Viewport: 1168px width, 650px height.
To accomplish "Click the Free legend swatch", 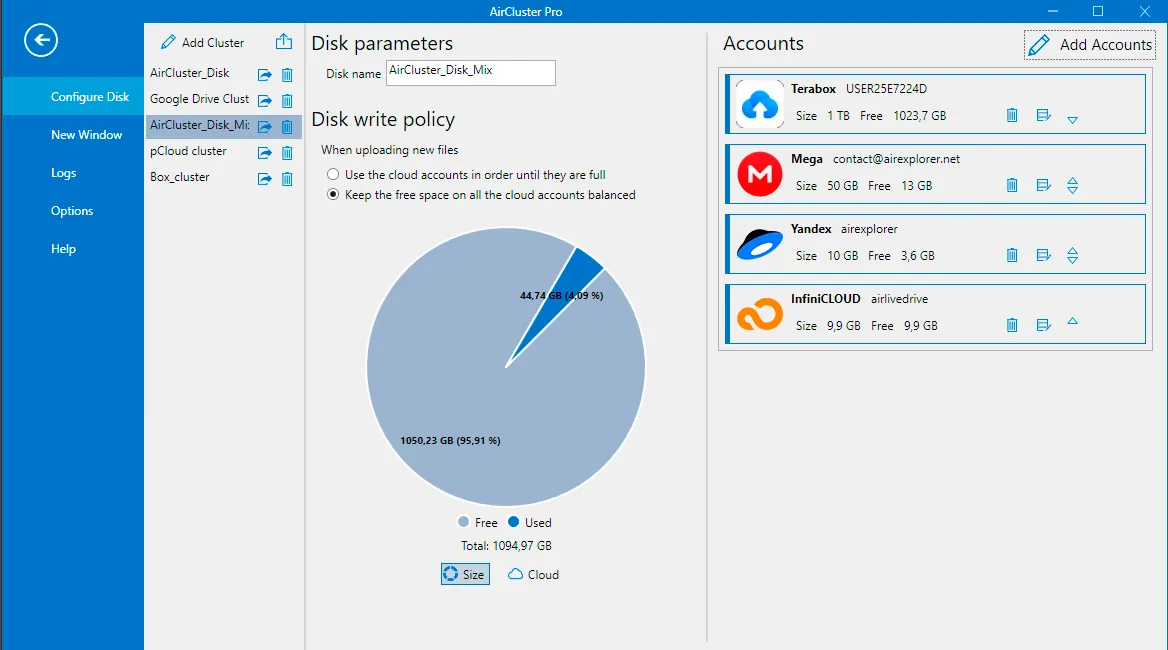I will tap(463, 522).
